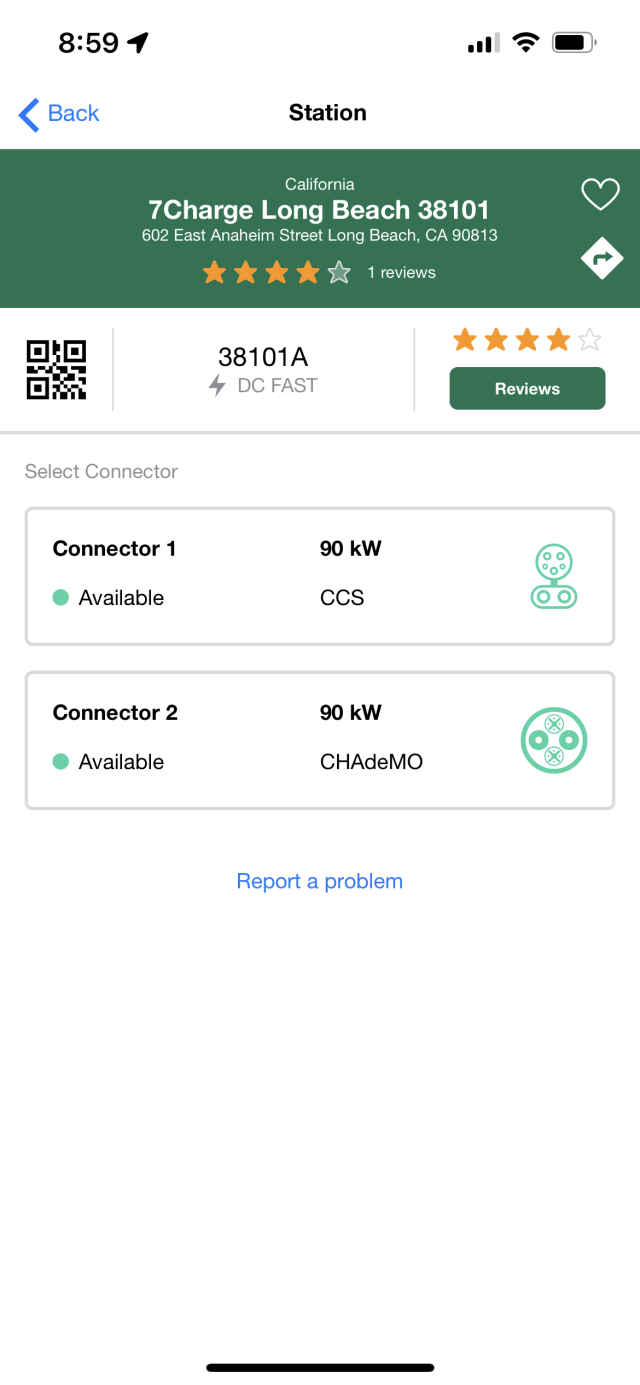Go Back to the previous screen

click(58, 114)
